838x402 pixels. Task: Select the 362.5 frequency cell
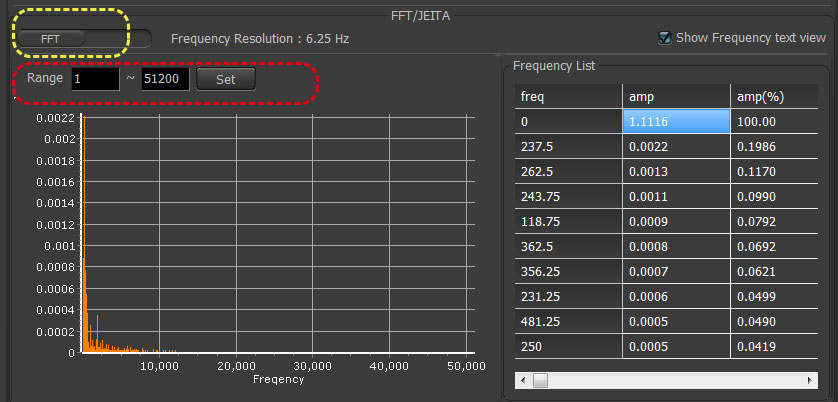[x=568, y=245]
